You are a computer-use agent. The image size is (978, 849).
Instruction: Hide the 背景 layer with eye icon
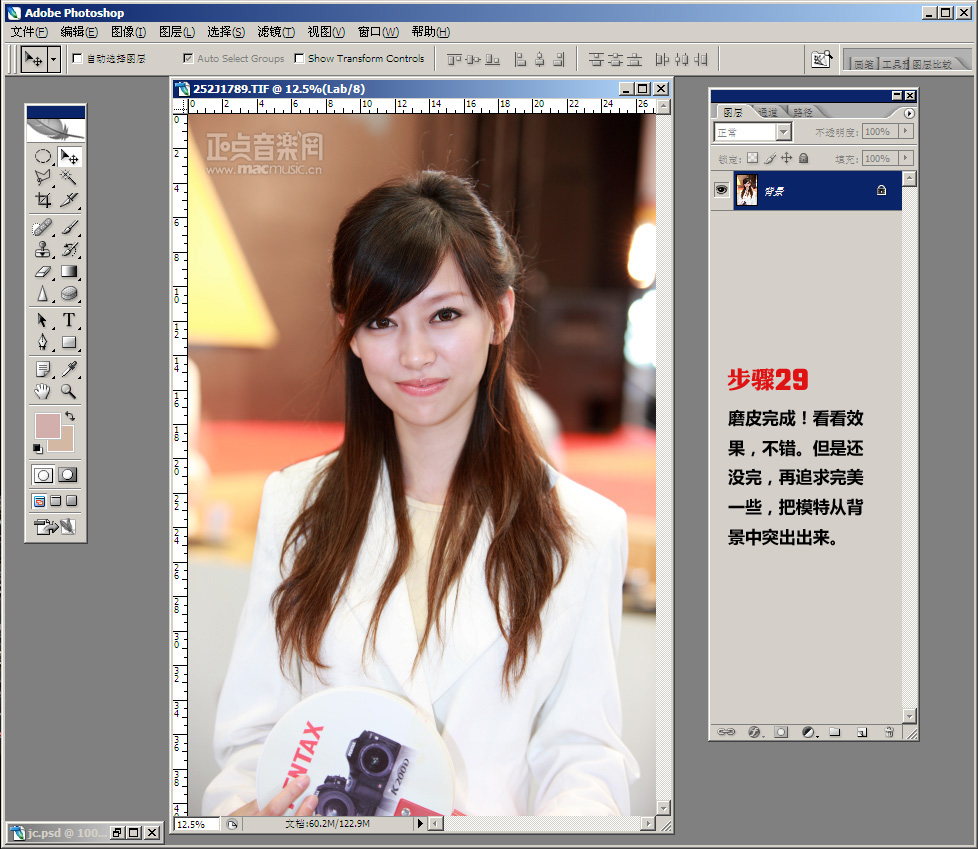pos(721,190)
